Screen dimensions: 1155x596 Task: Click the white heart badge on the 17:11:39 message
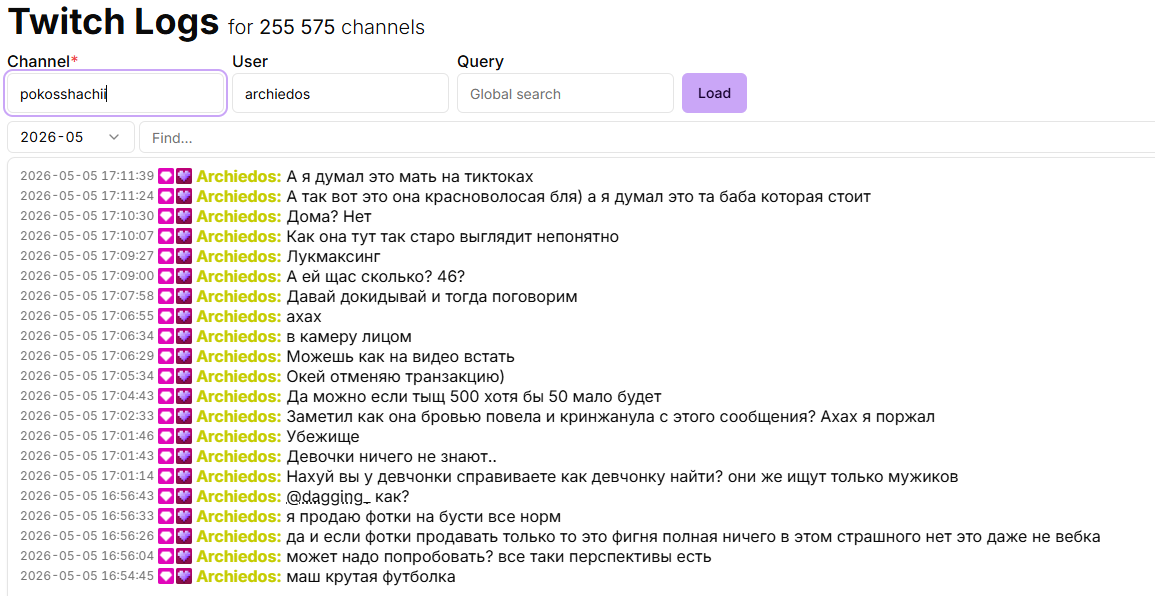[166, 177]
